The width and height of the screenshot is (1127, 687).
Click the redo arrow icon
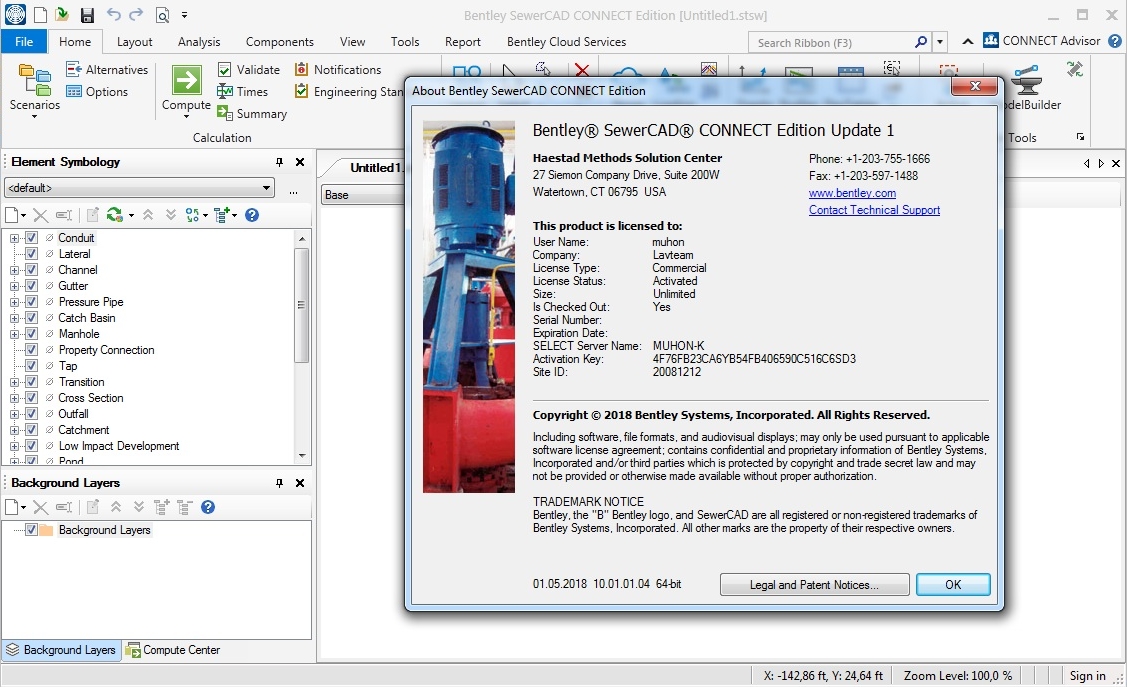click(137, 14)
